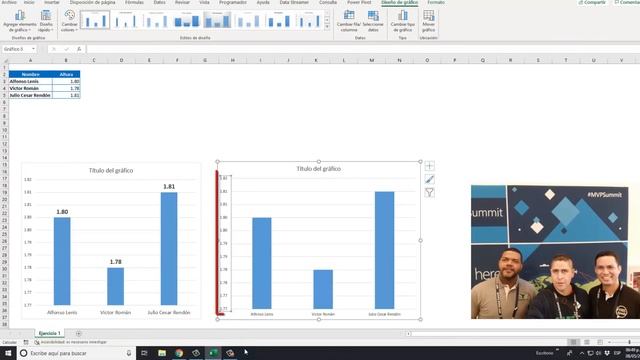Apply the seventh chart style thumbnail
This screenshot has width=640, height=360.
point(278,20)
